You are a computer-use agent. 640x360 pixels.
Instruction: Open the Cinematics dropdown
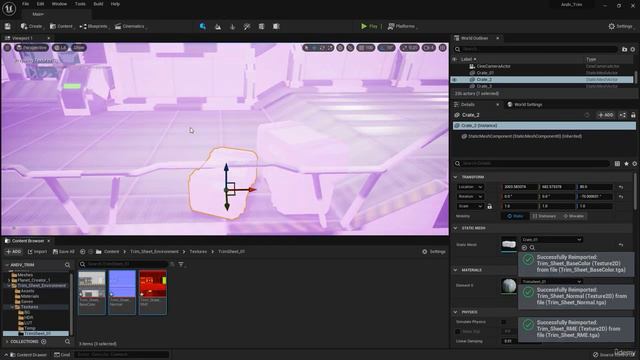(x=130, y=26)
